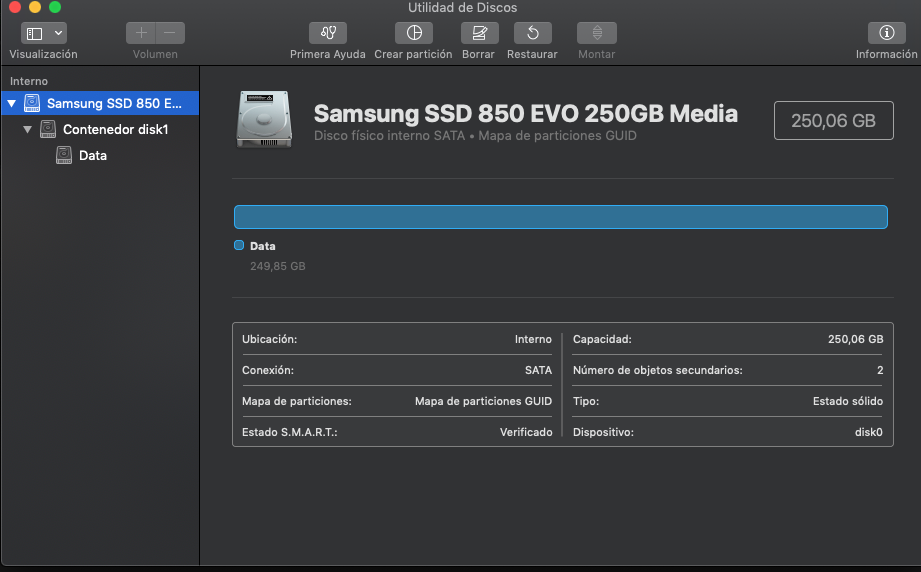Click the Capacidad label
Viewport: 921px width, 572px height.
pos(602,339)
